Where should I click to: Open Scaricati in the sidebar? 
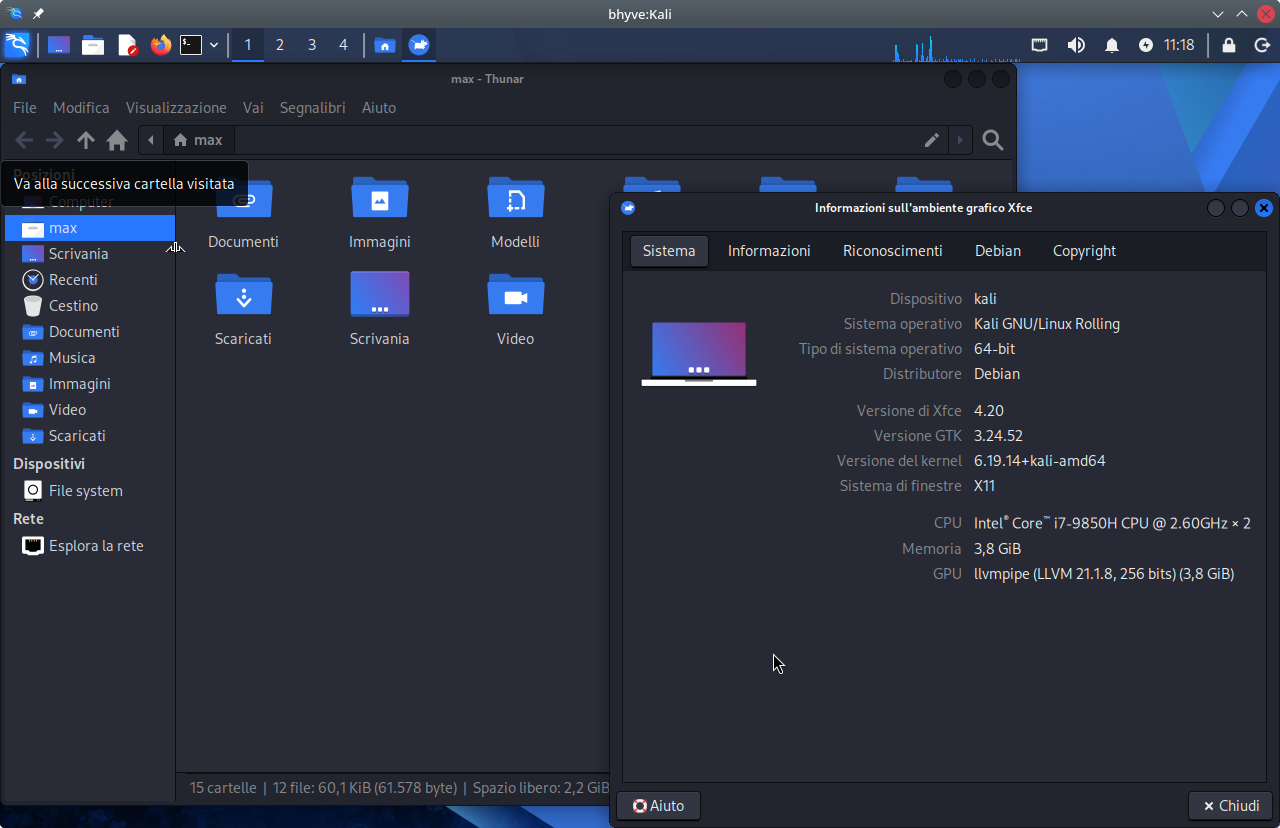coord(90,436)
